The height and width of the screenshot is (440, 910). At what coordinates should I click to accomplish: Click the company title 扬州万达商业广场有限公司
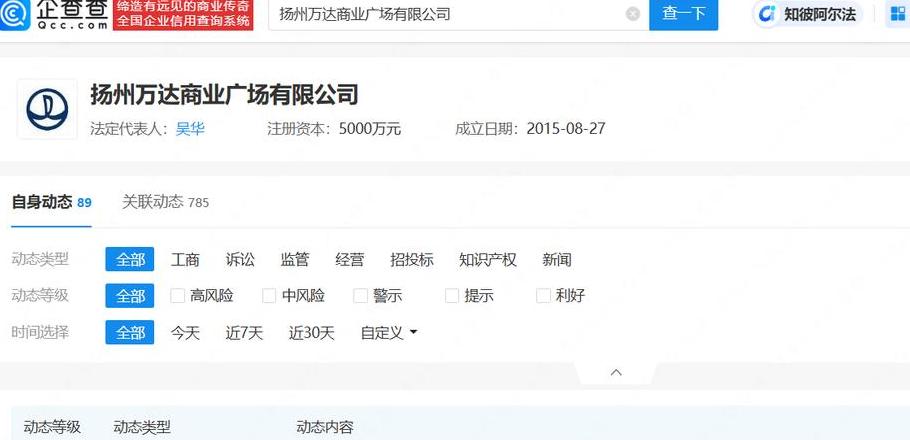[x=225, y=95]
